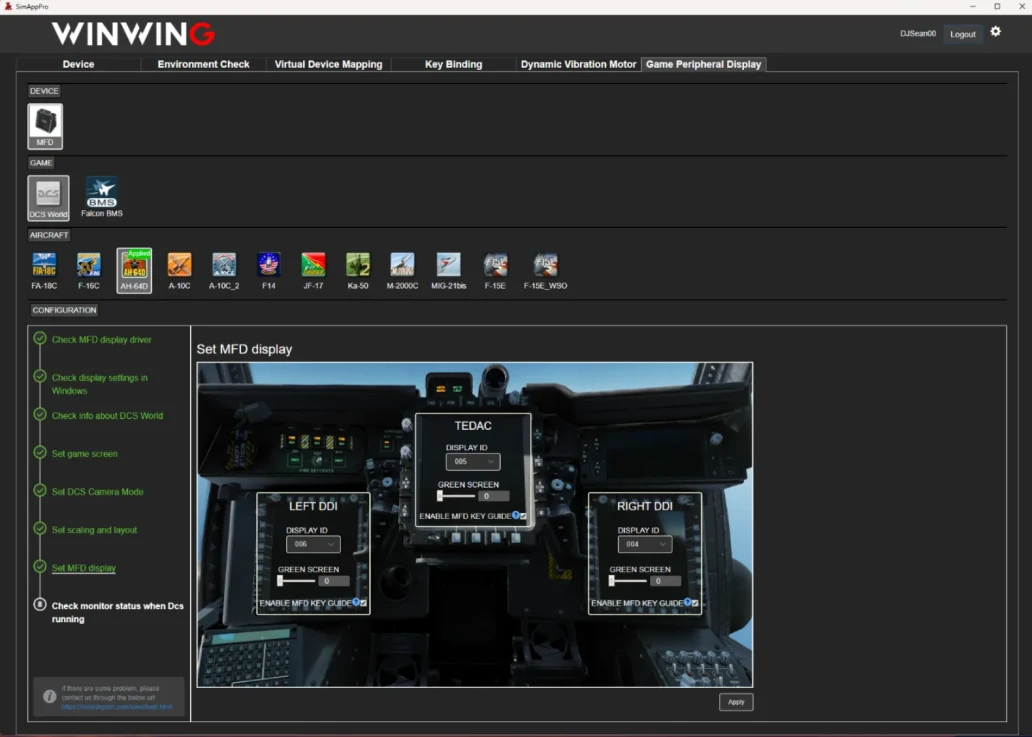
Task: Select the F14 aircraft
Action: (x=269, y=270)
